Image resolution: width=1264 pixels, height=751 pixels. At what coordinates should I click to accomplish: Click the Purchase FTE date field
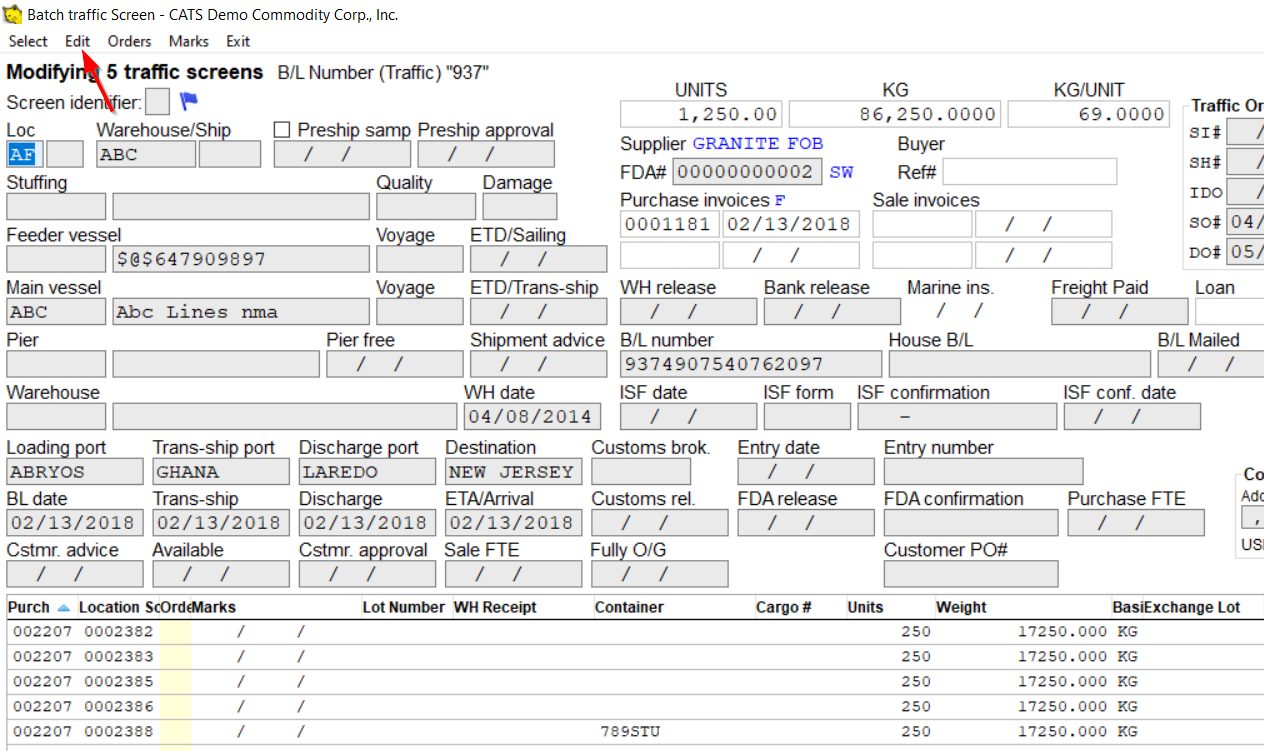point(1136,522)
